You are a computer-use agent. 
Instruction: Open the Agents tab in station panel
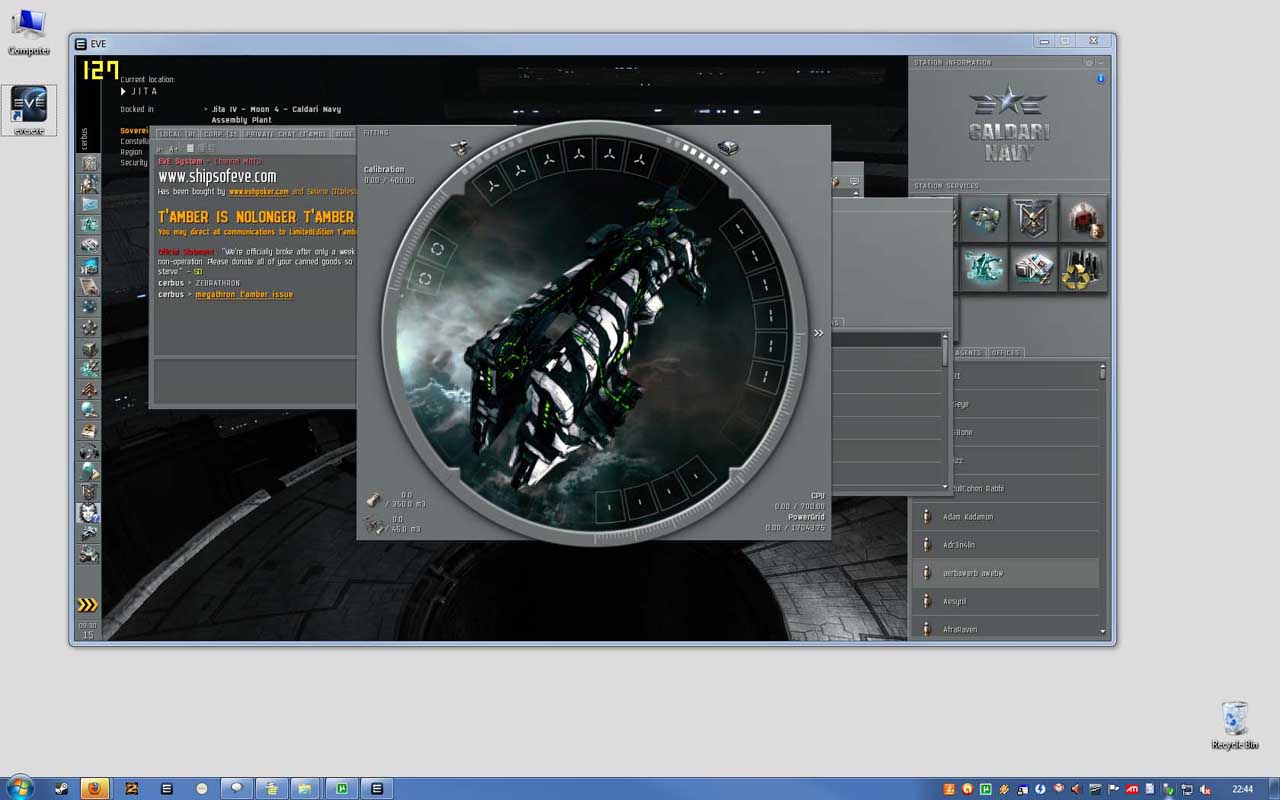(x=968, y=352)
